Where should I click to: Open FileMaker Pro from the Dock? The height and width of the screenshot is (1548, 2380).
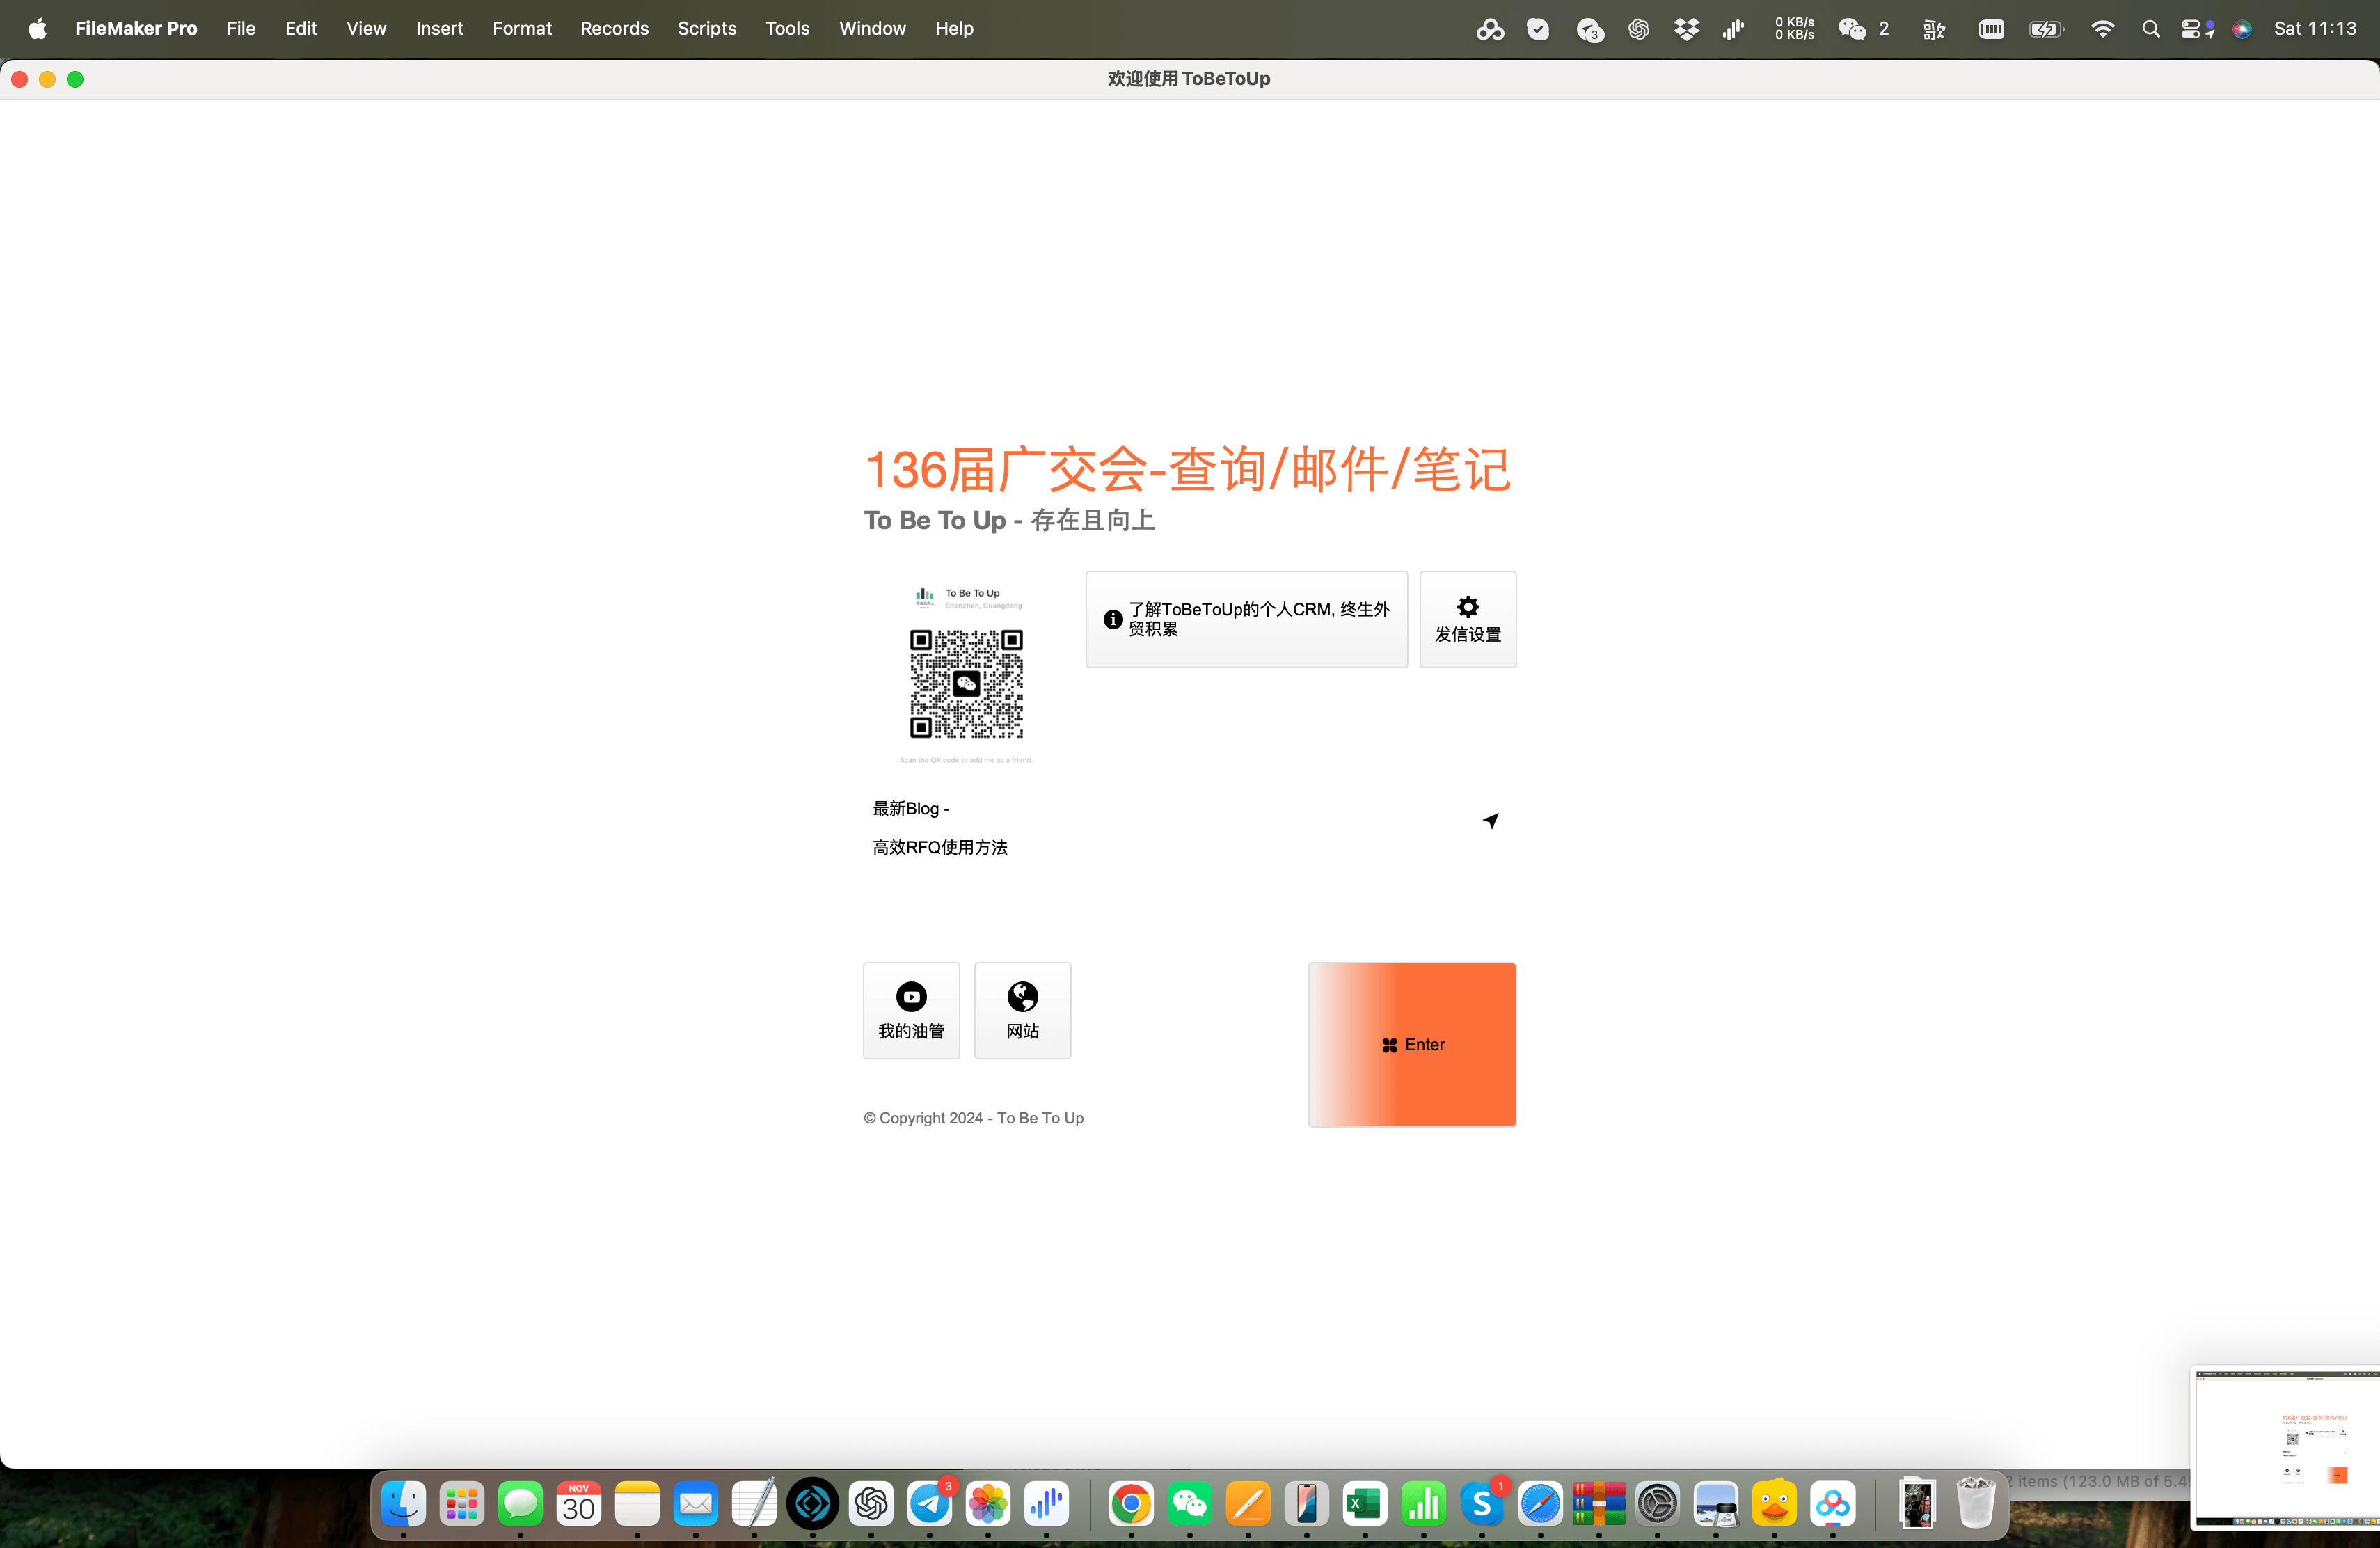coord(813,1503)
